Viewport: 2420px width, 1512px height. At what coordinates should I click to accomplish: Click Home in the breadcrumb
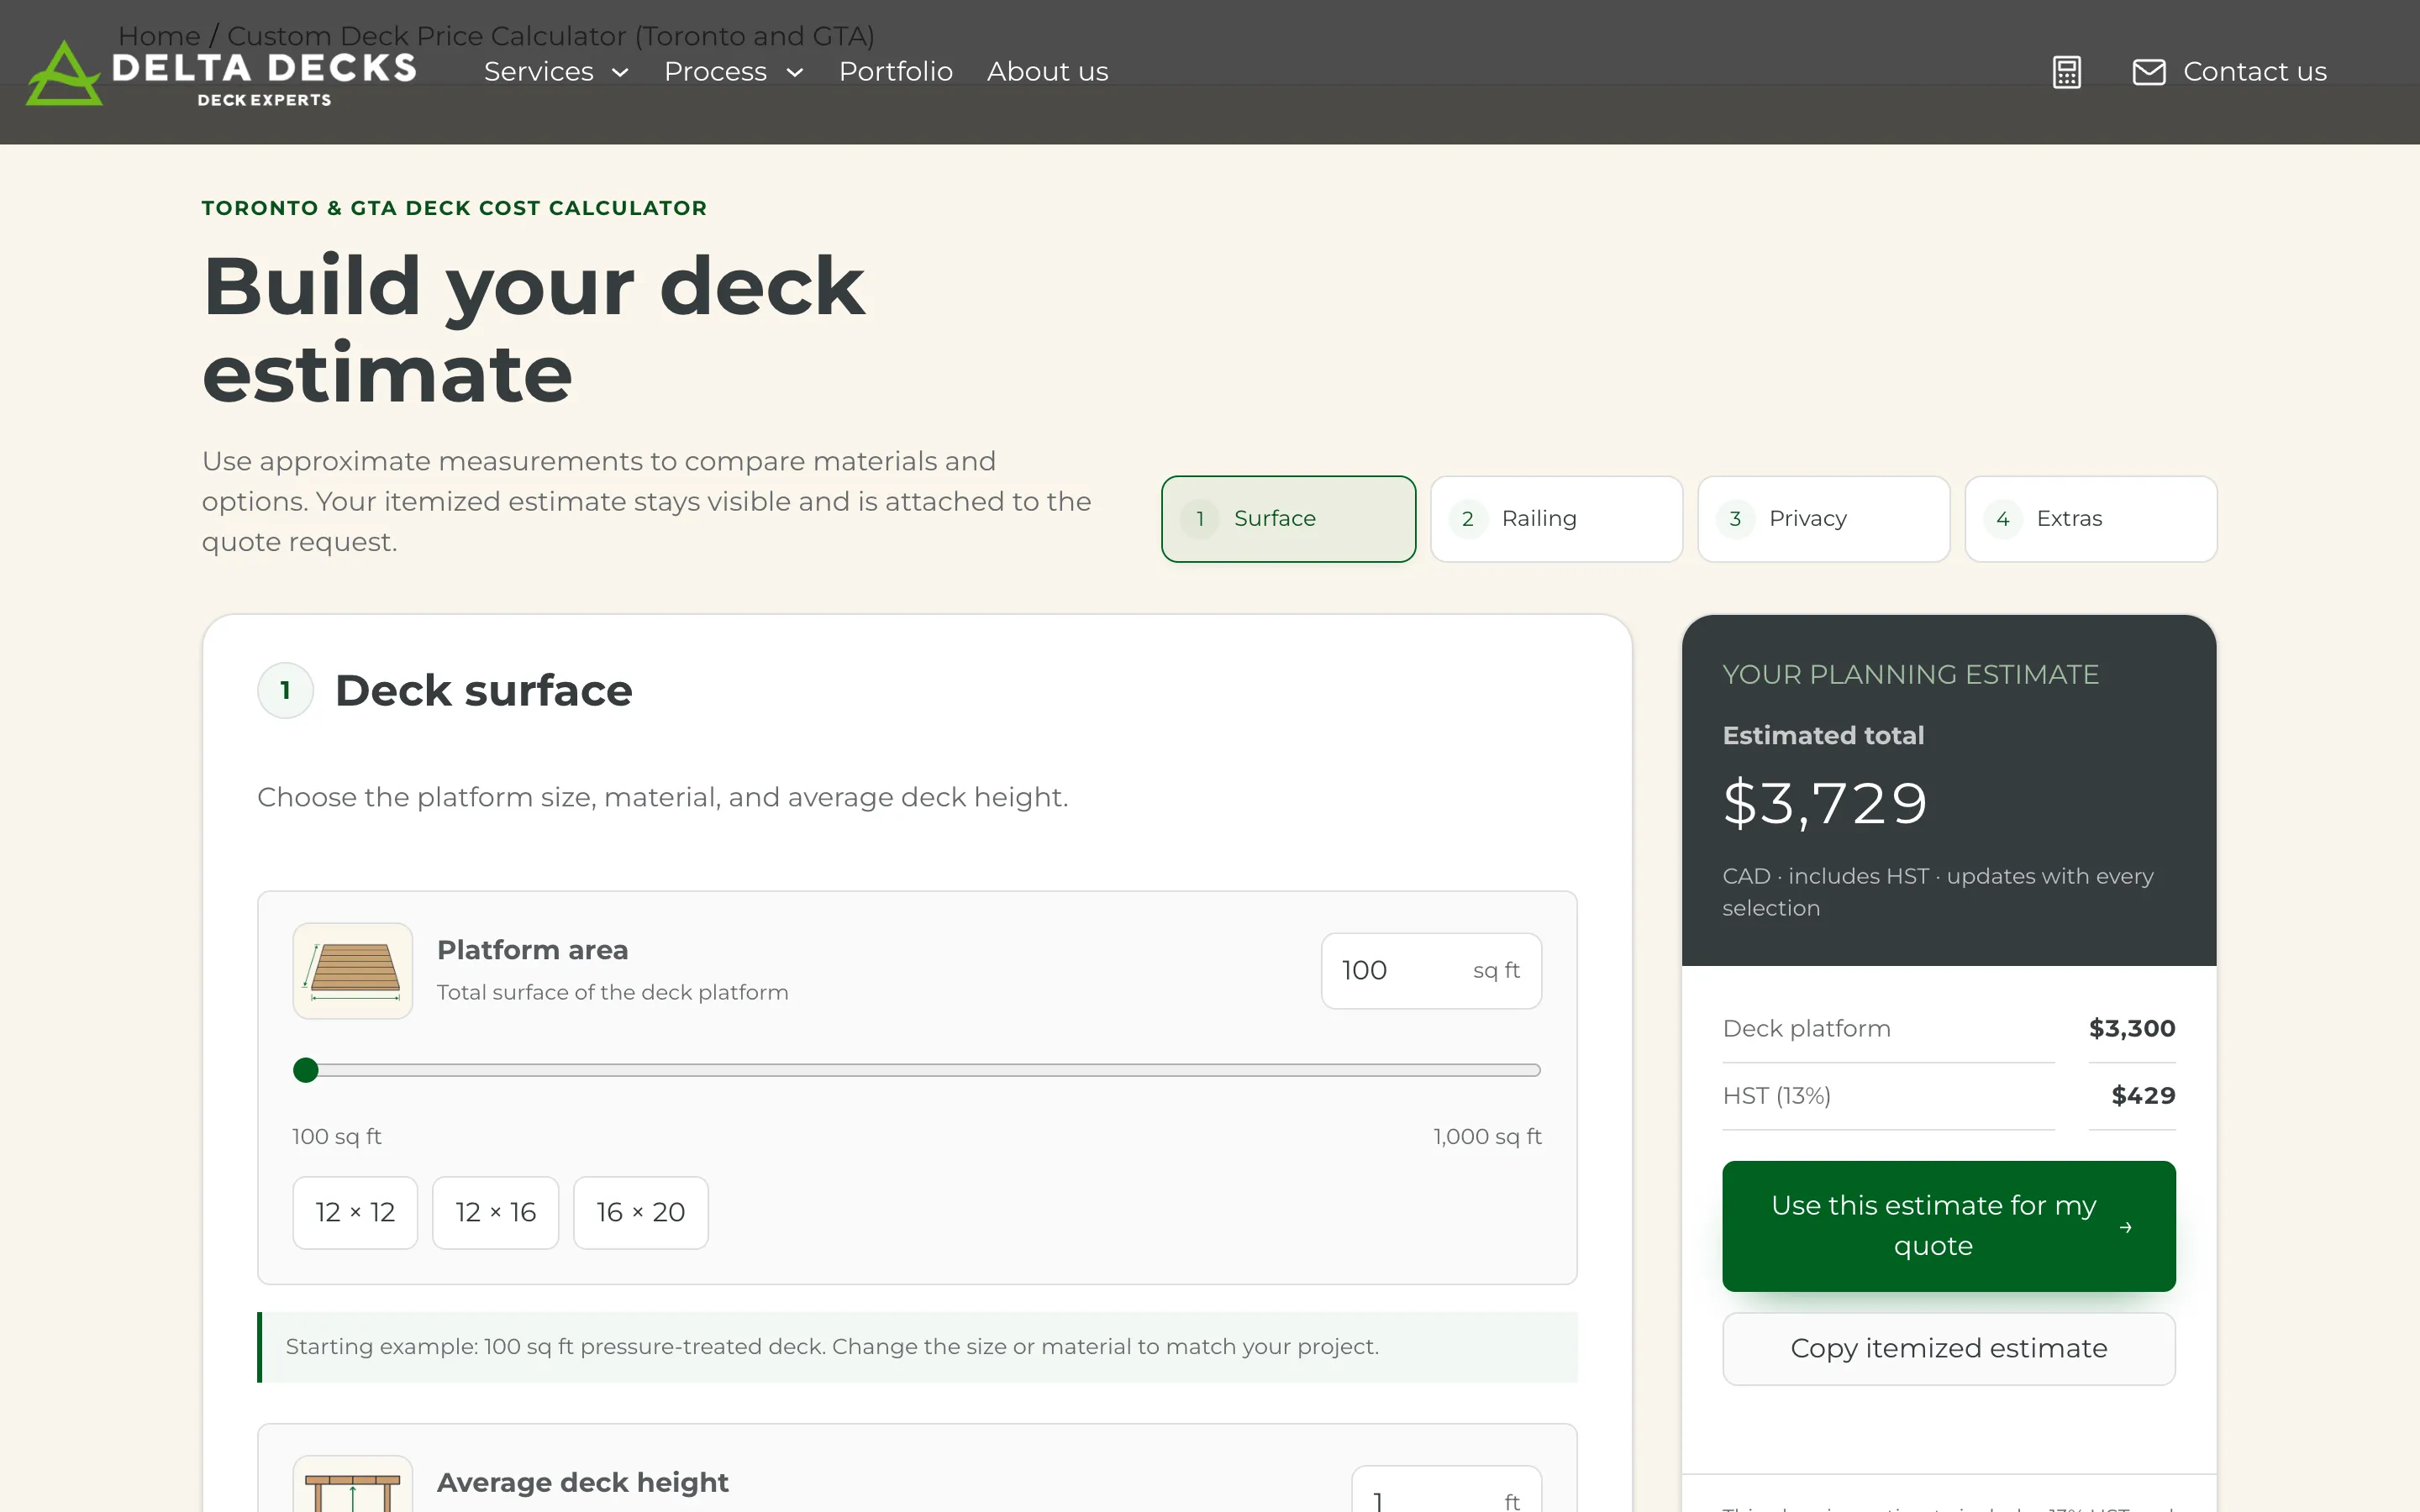pyautogui.click(x=159, y=36)
